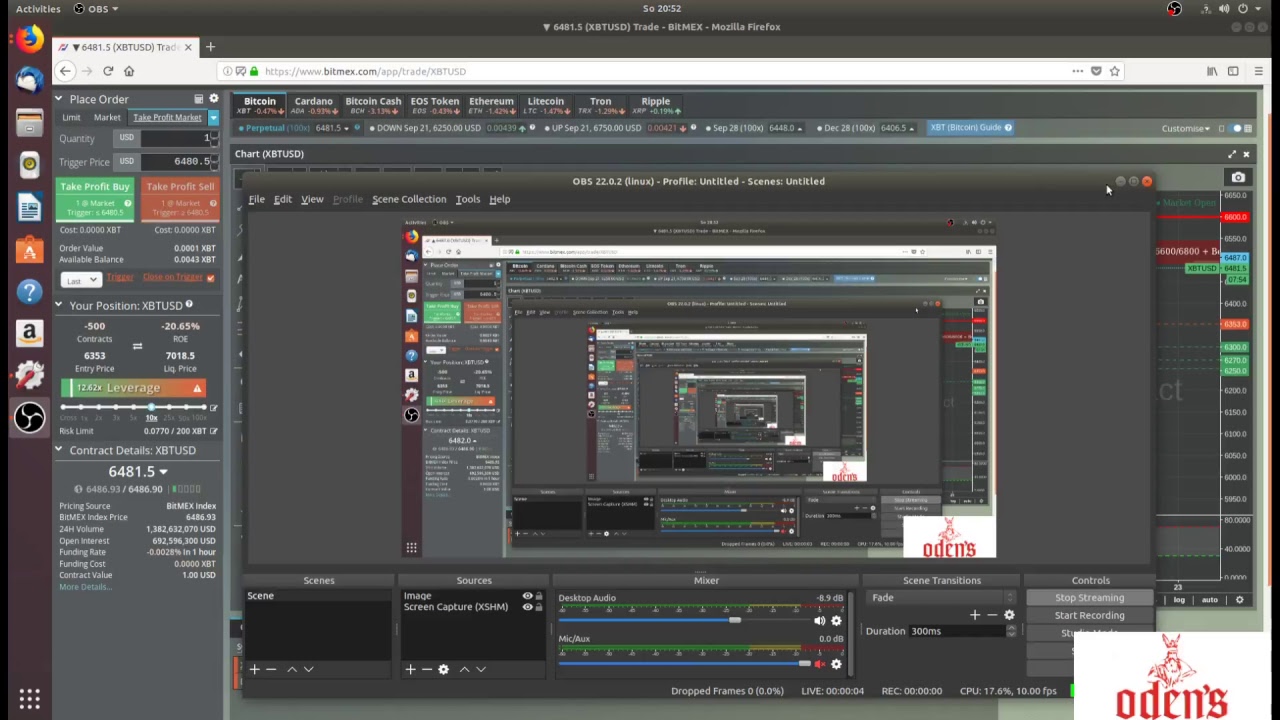Viewport: 1280px width, 720px height.
Task: Open the OBS Edit menu
Action: pyautogui.click(x=283, y=199)
